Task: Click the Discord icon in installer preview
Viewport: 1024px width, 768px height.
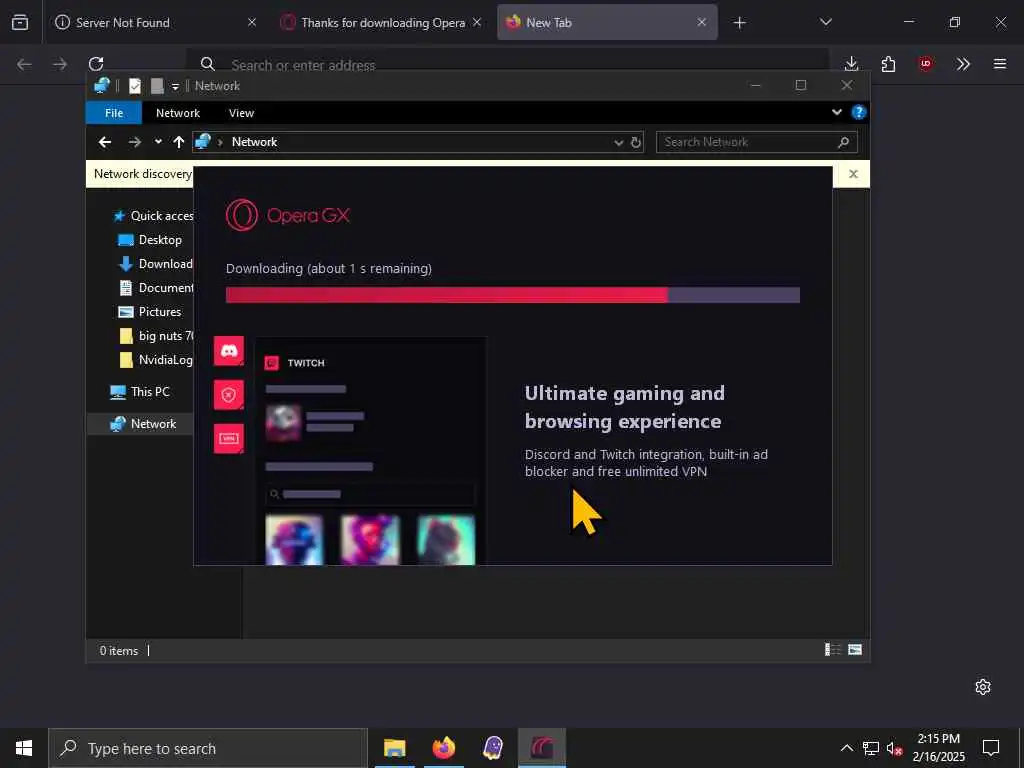Action: coord(229,351)
